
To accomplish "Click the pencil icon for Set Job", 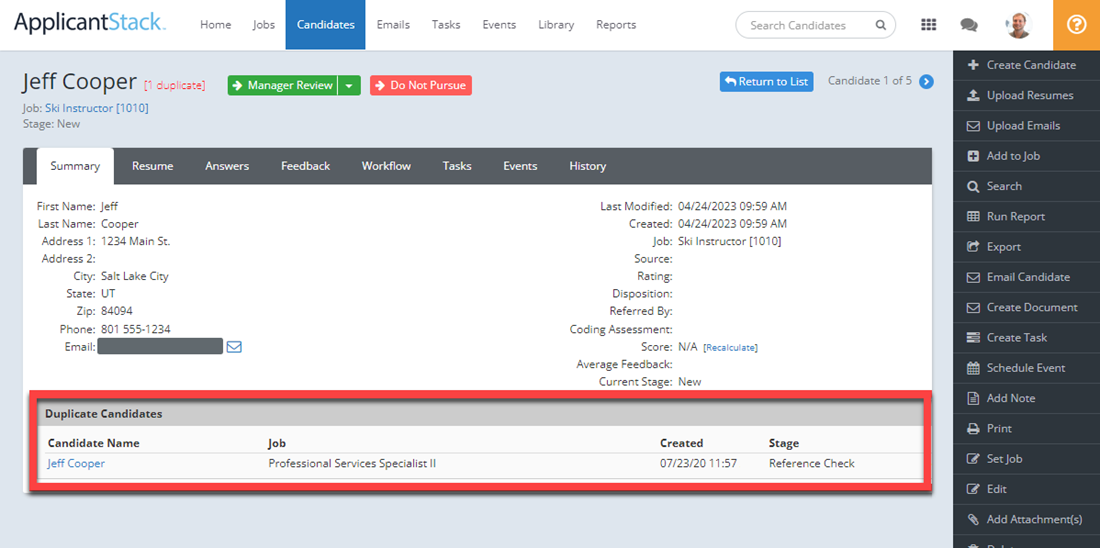I will click(x=973, y=459).
